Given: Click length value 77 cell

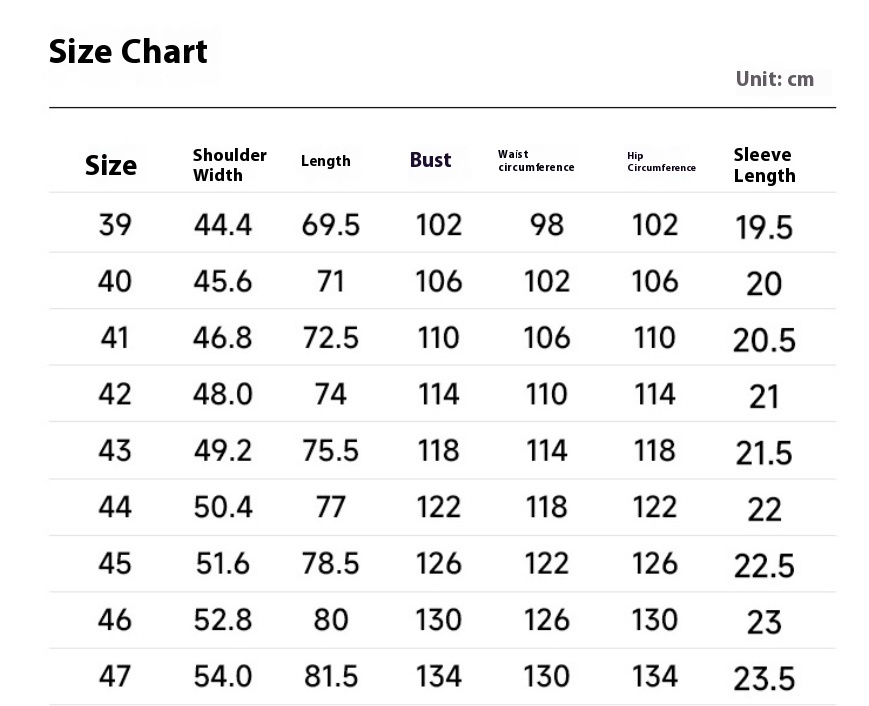Looking at the screenshot, I should (330, 507).
